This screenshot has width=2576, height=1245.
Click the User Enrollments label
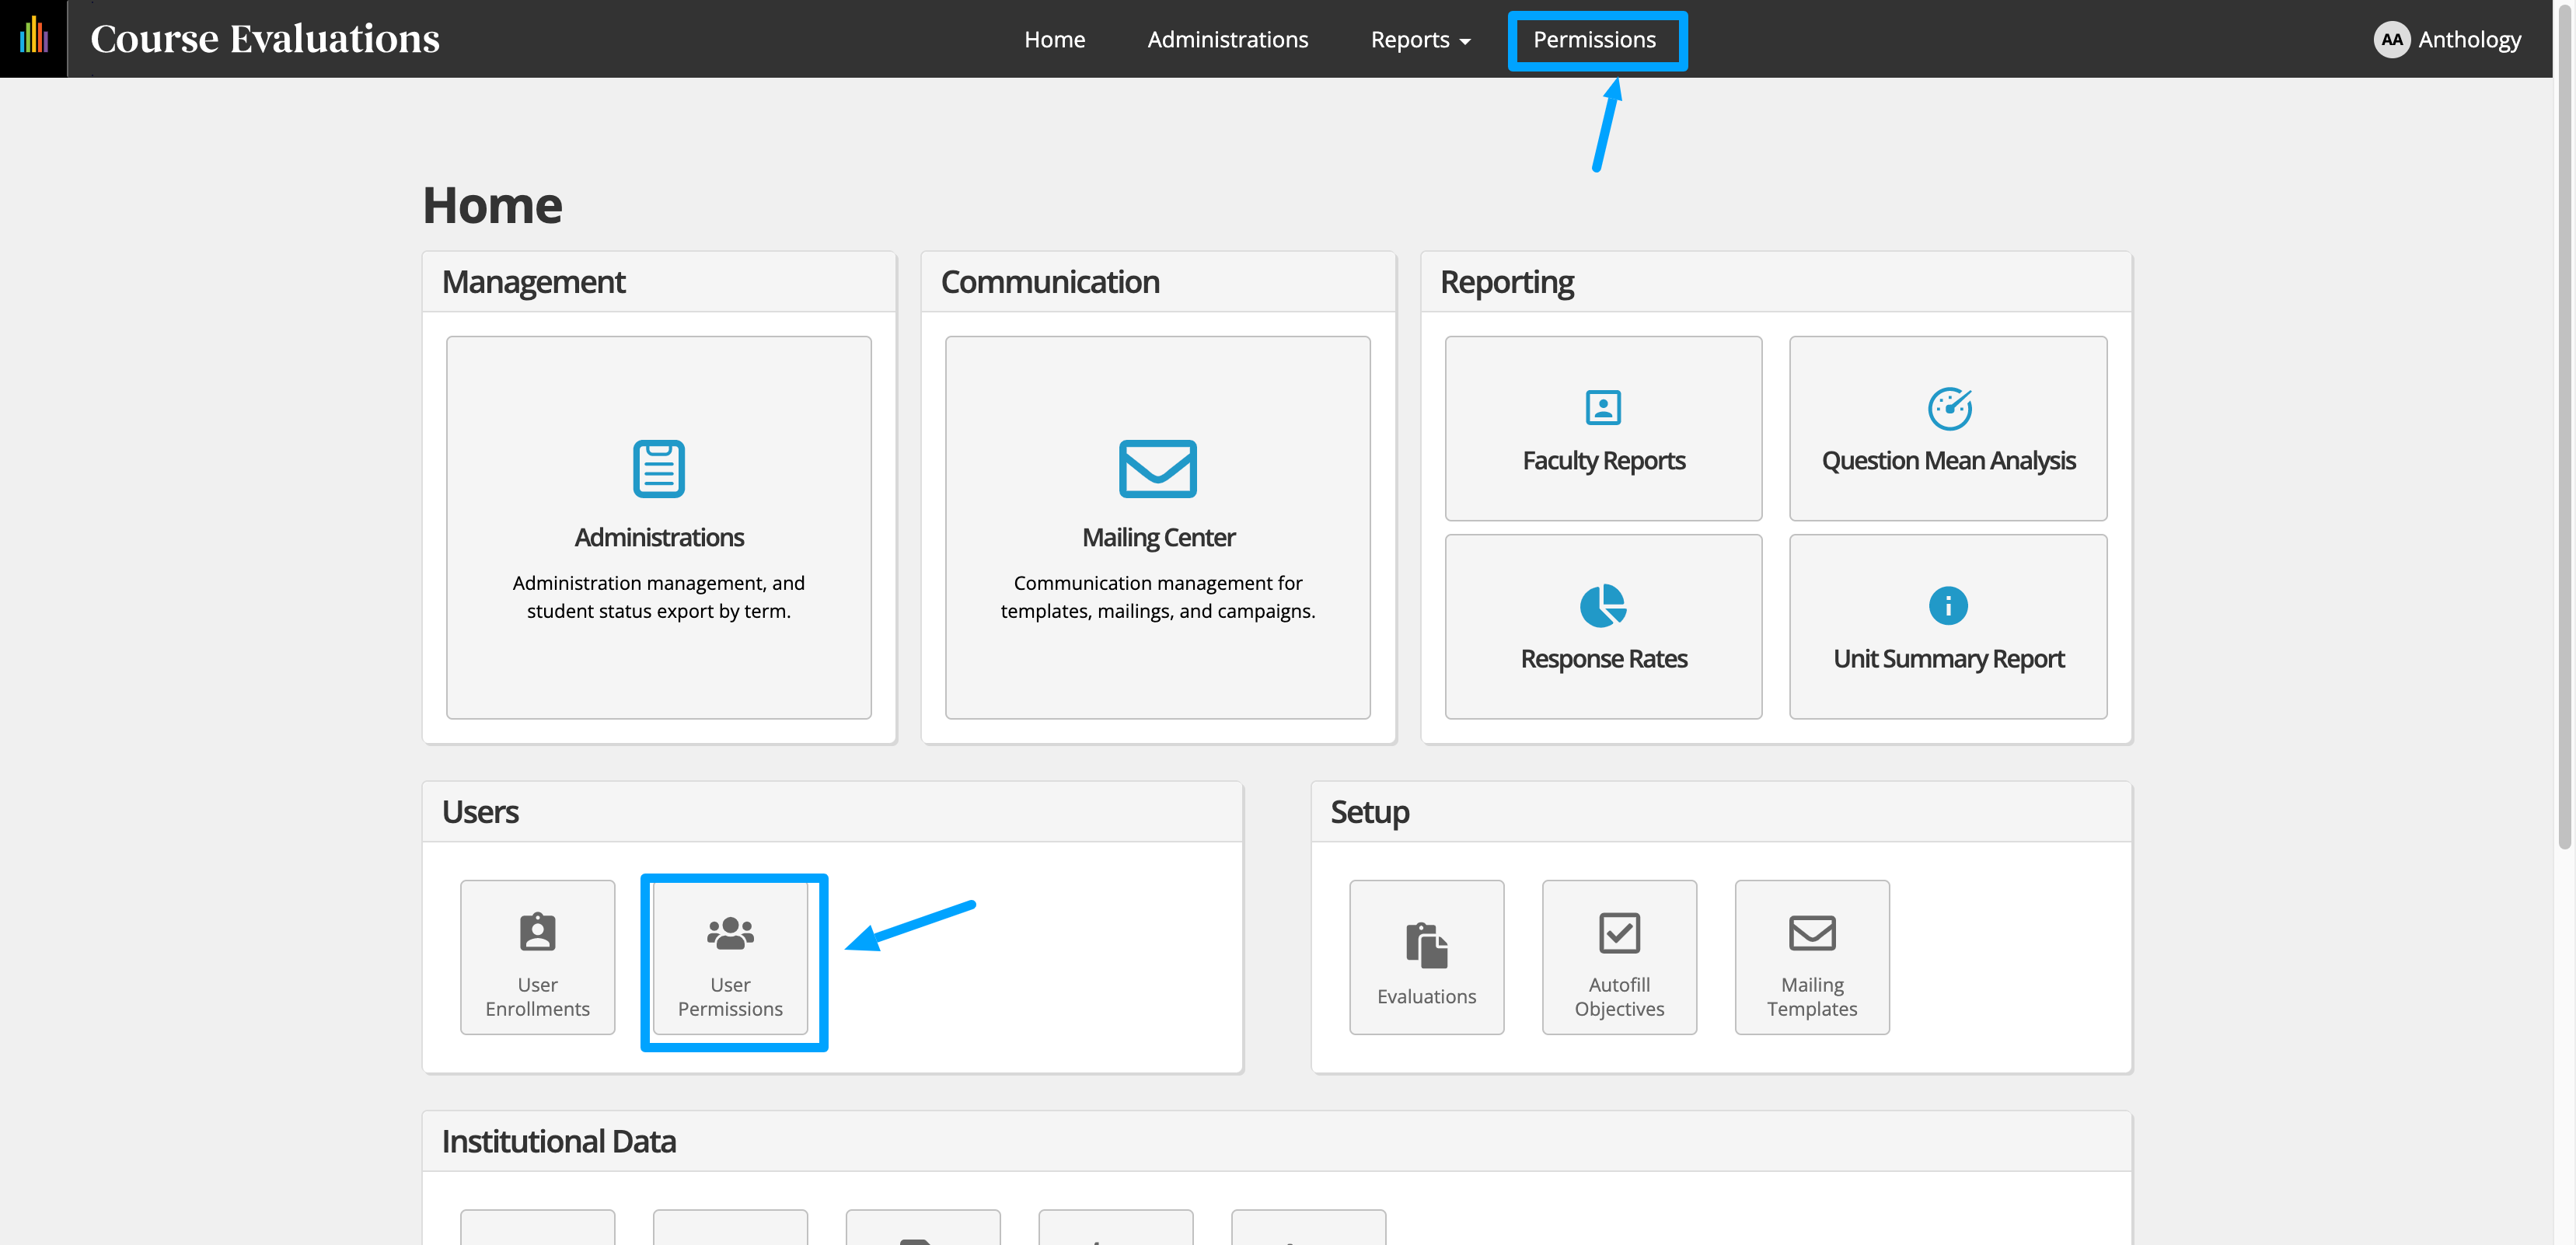click(537, 996)
